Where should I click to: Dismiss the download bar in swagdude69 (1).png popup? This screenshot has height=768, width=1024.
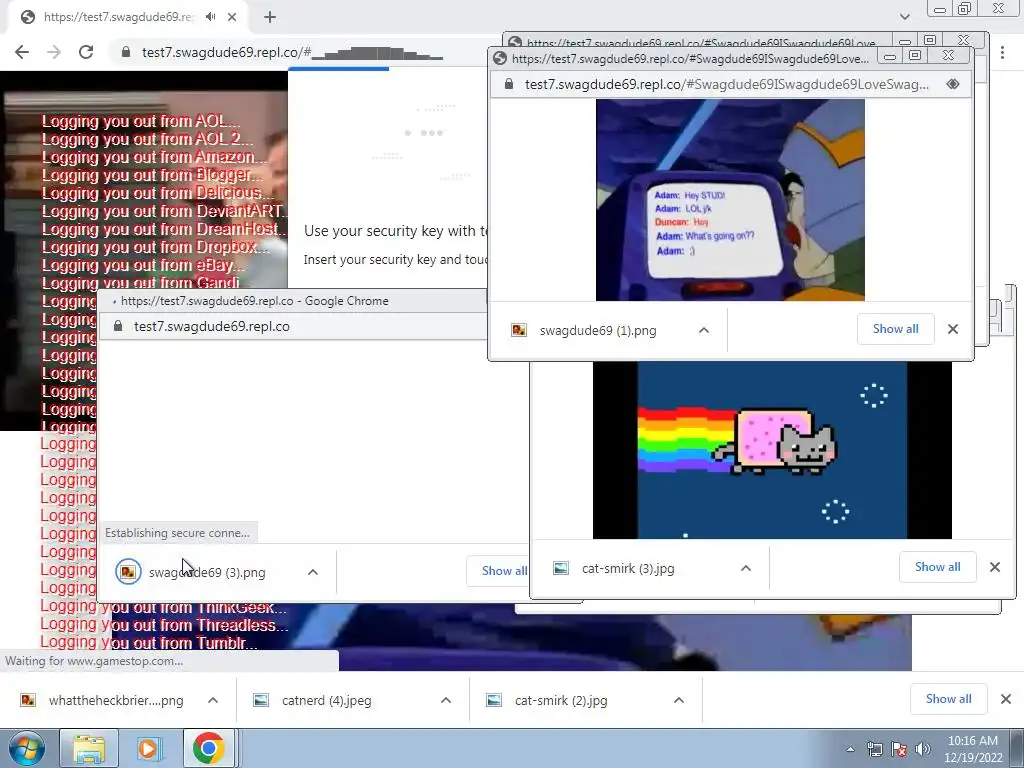tap(953, 329)
